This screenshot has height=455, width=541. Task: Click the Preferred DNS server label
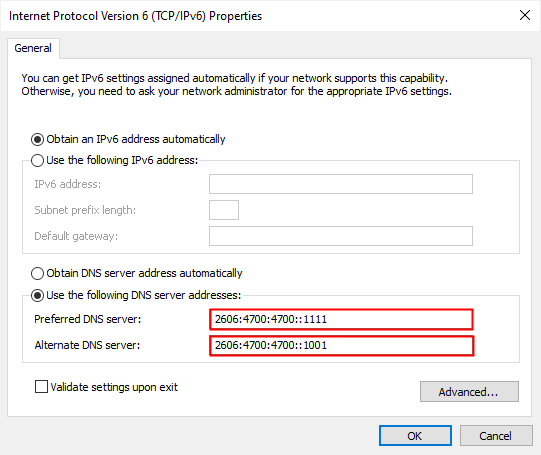pyautogui.click(x=88, y=319)
